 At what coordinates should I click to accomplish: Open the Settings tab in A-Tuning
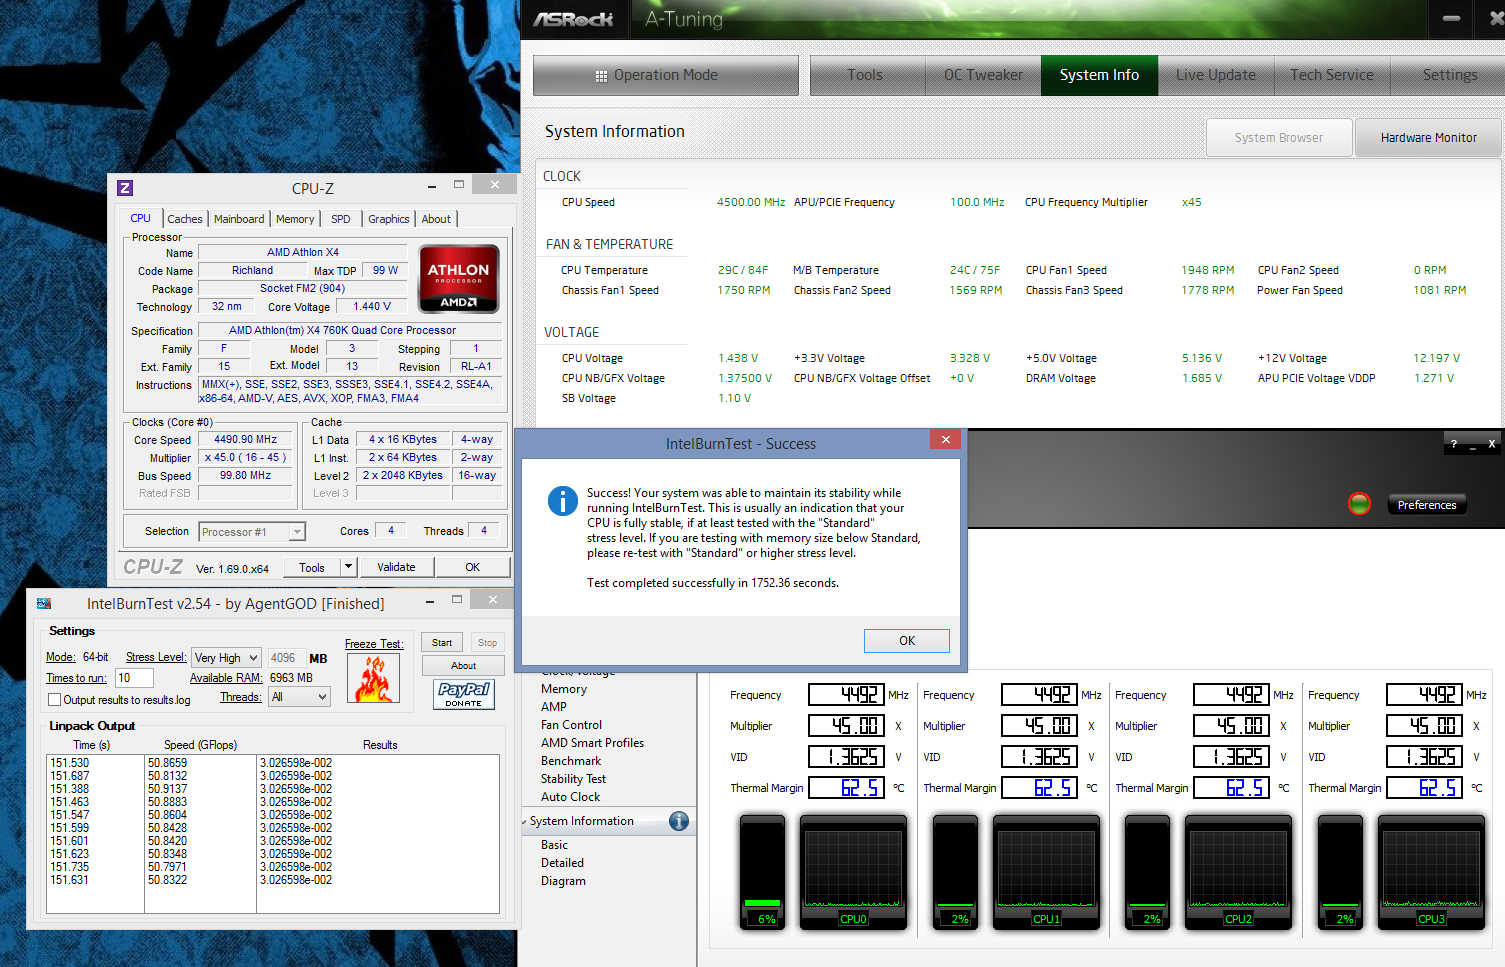[1449, 75]
